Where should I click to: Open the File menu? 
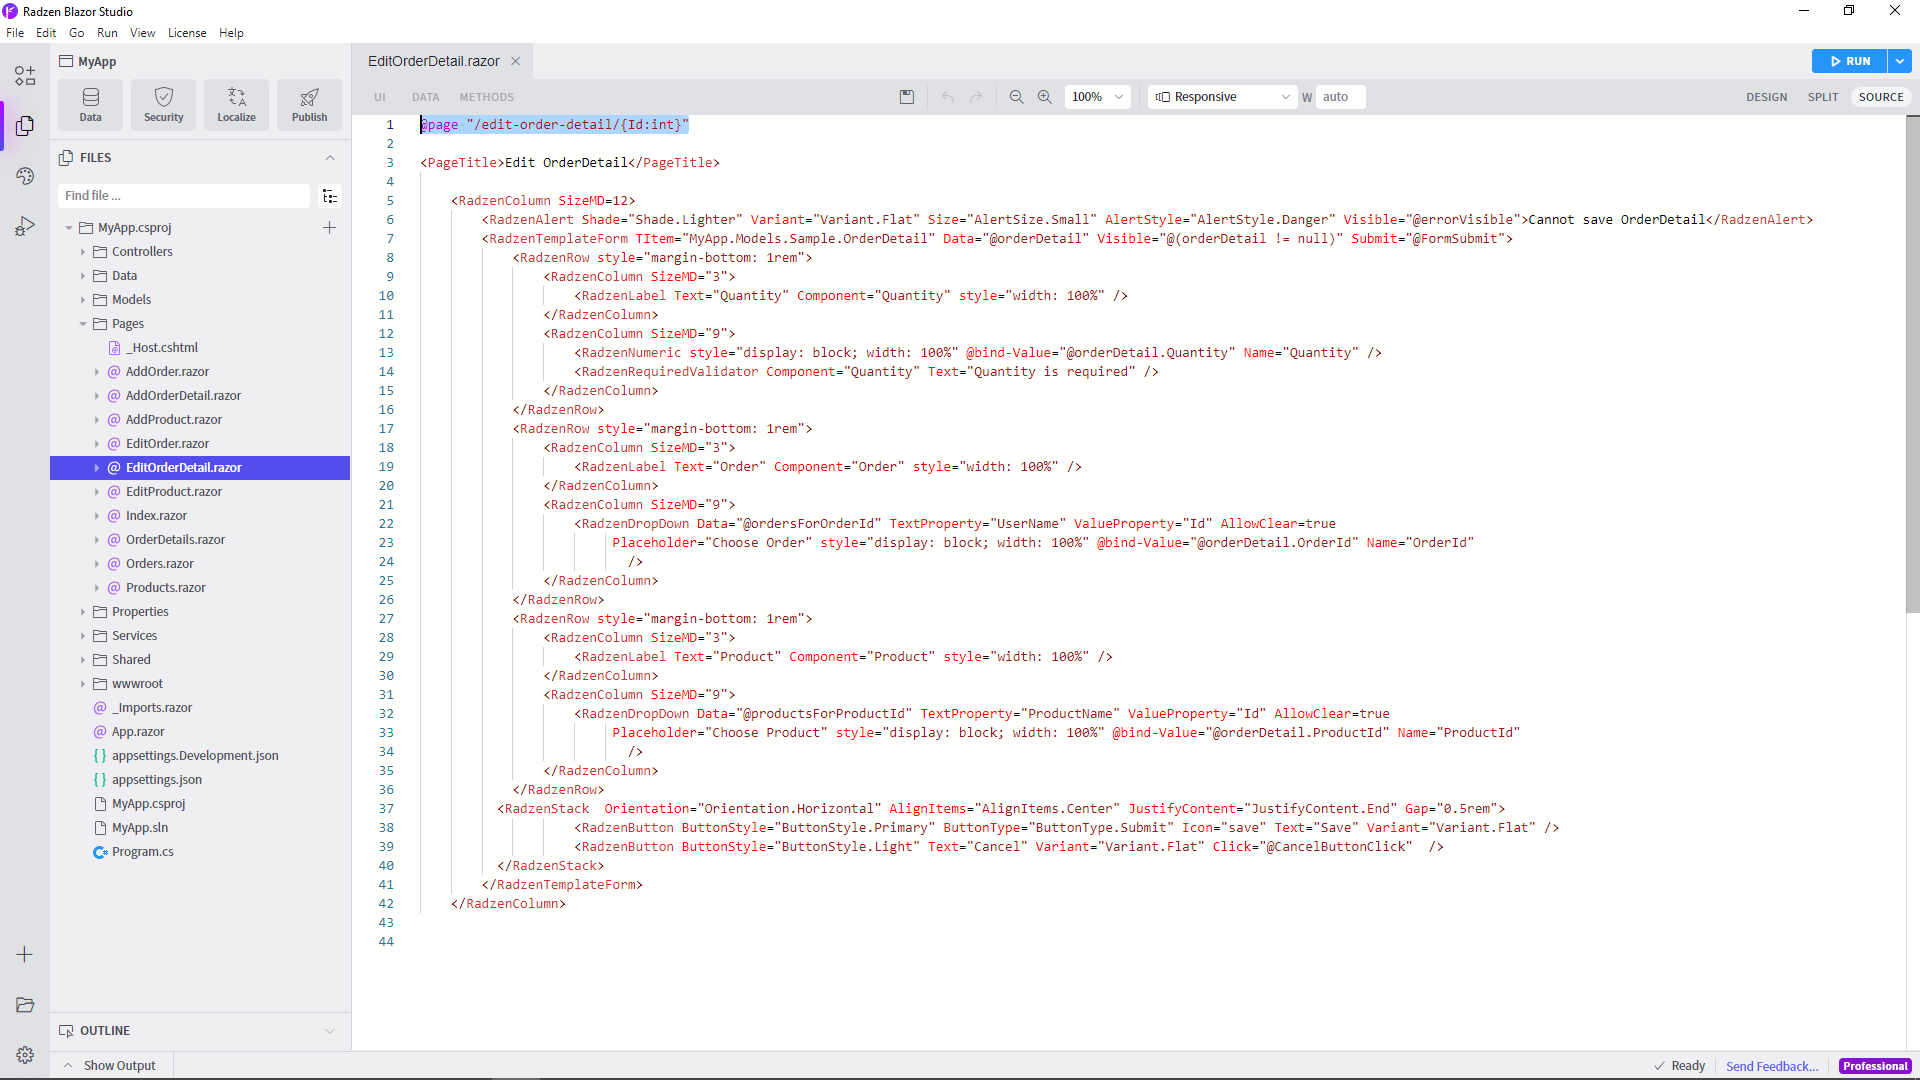(x=15, y=33)
